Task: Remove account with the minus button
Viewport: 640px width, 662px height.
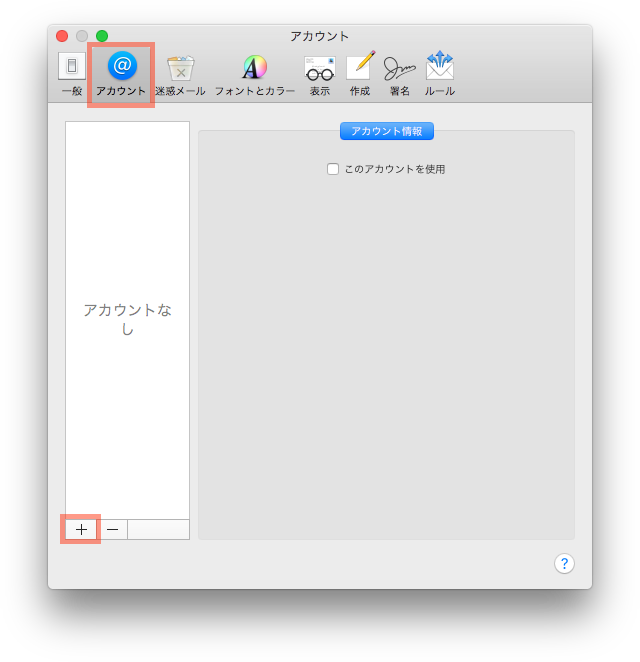Action: pyautogui.click(x=112, y=529)
